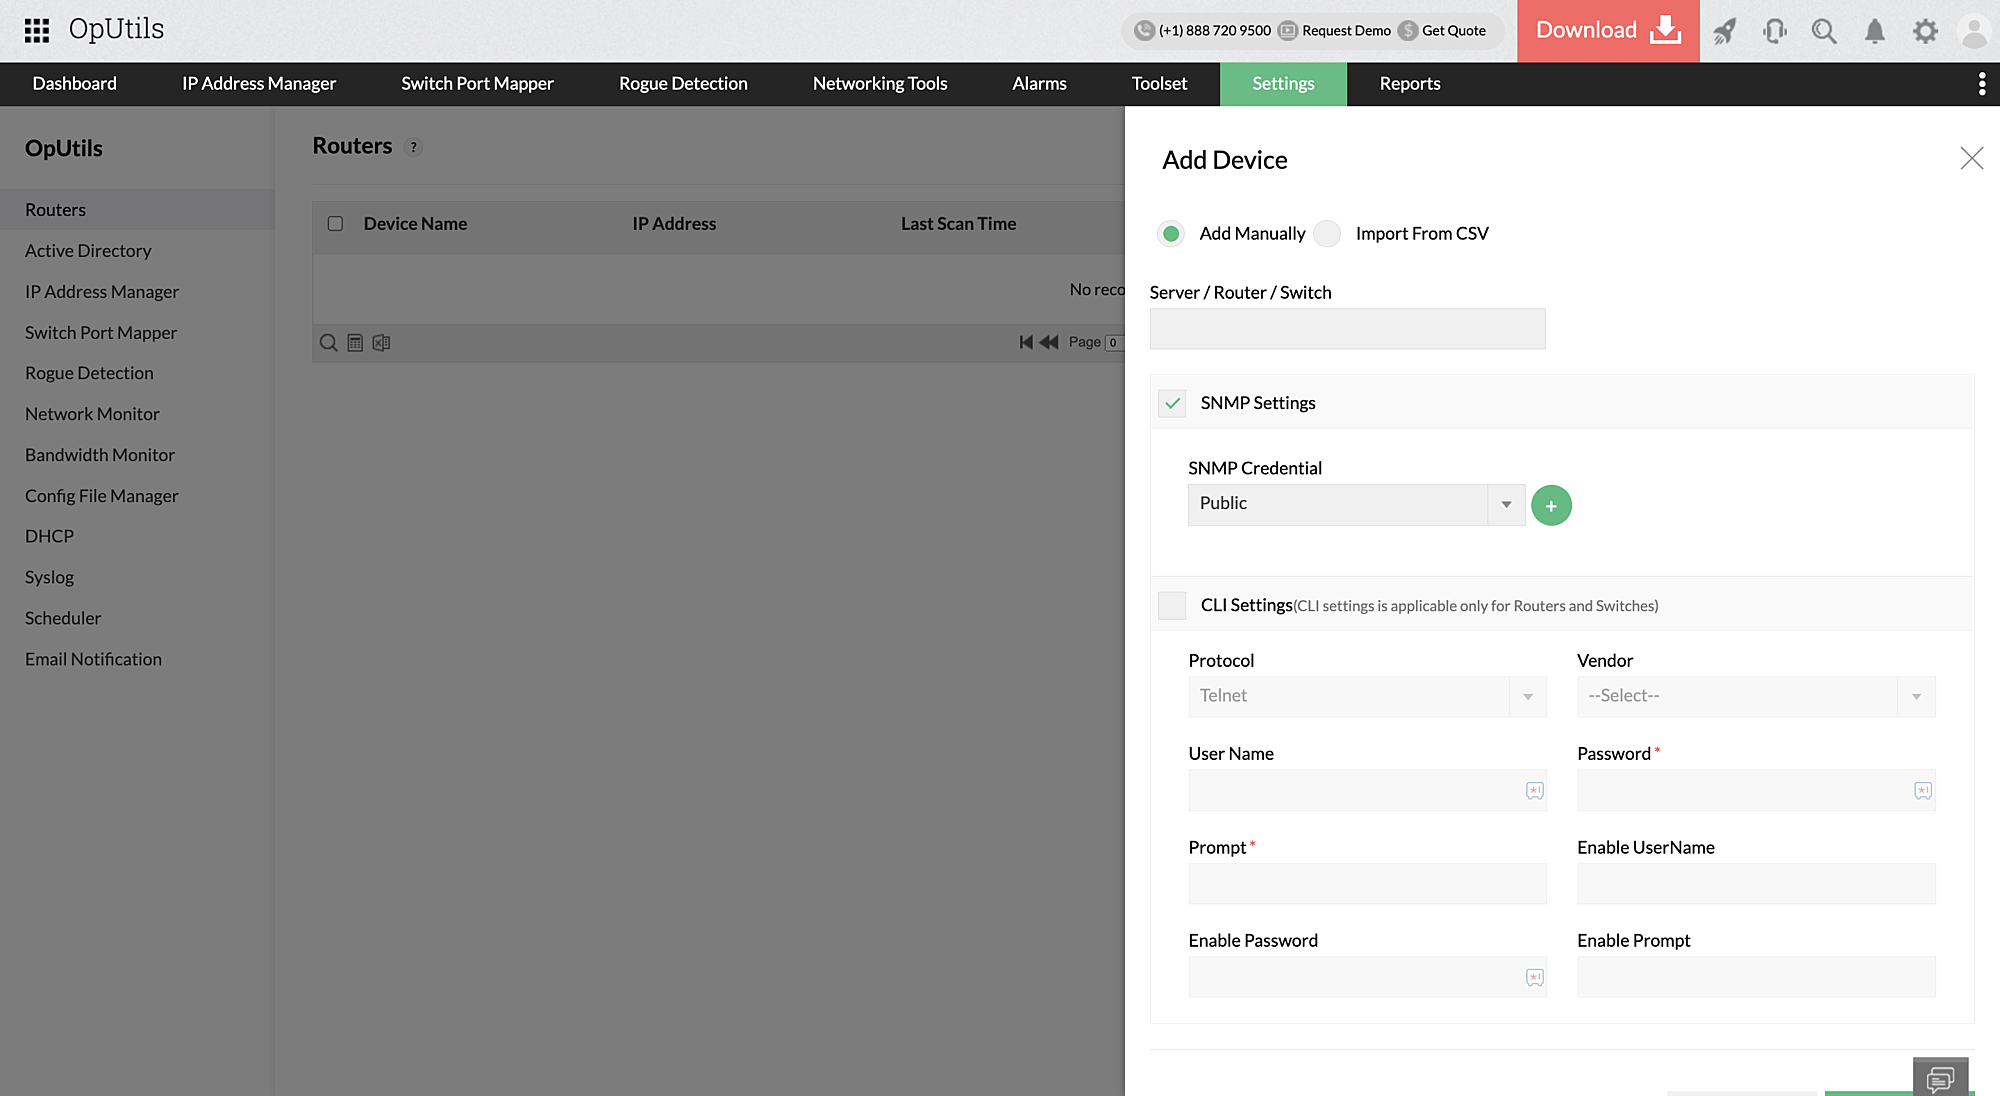Click the gear settings icon in header

tap(1925, 31)
